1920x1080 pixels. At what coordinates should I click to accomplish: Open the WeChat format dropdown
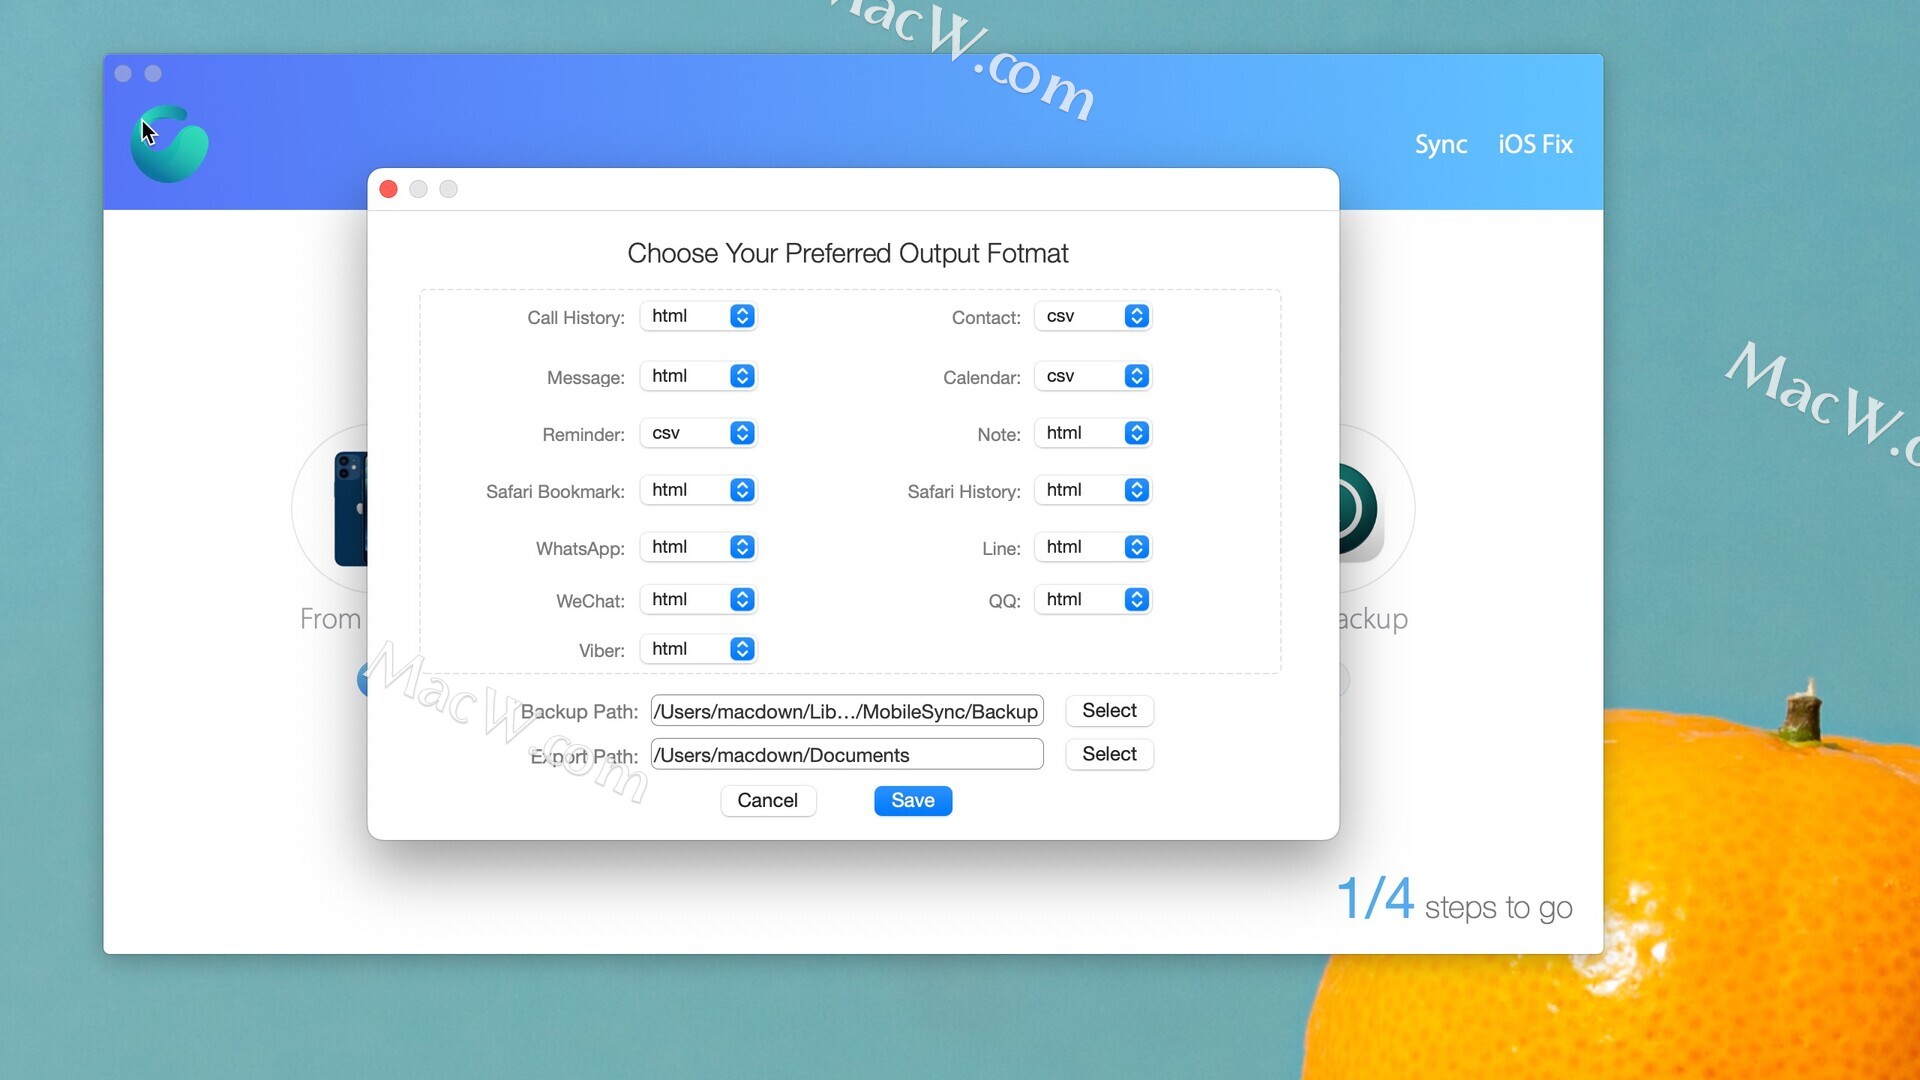pos(698,599)
